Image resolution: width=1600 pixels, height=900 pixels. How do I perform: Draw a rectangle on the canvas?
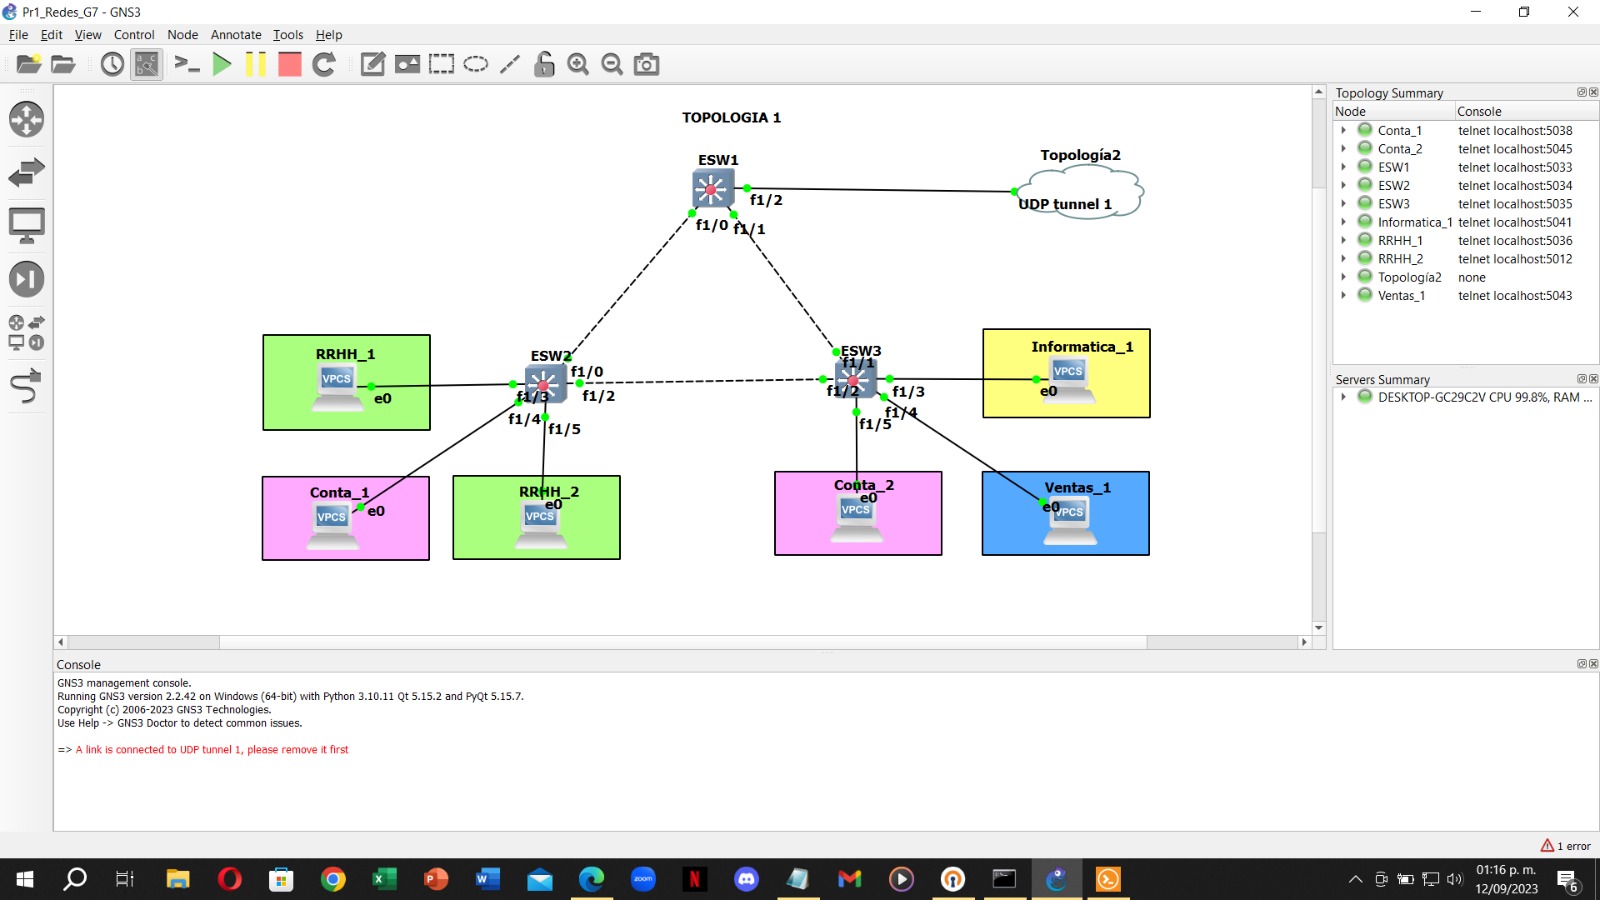coord(440,63)
